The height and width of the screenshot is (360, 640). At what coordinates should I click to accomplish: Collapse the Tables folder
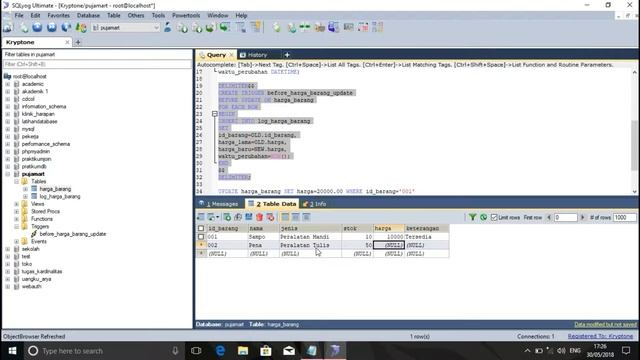click(x=17, y=181)
